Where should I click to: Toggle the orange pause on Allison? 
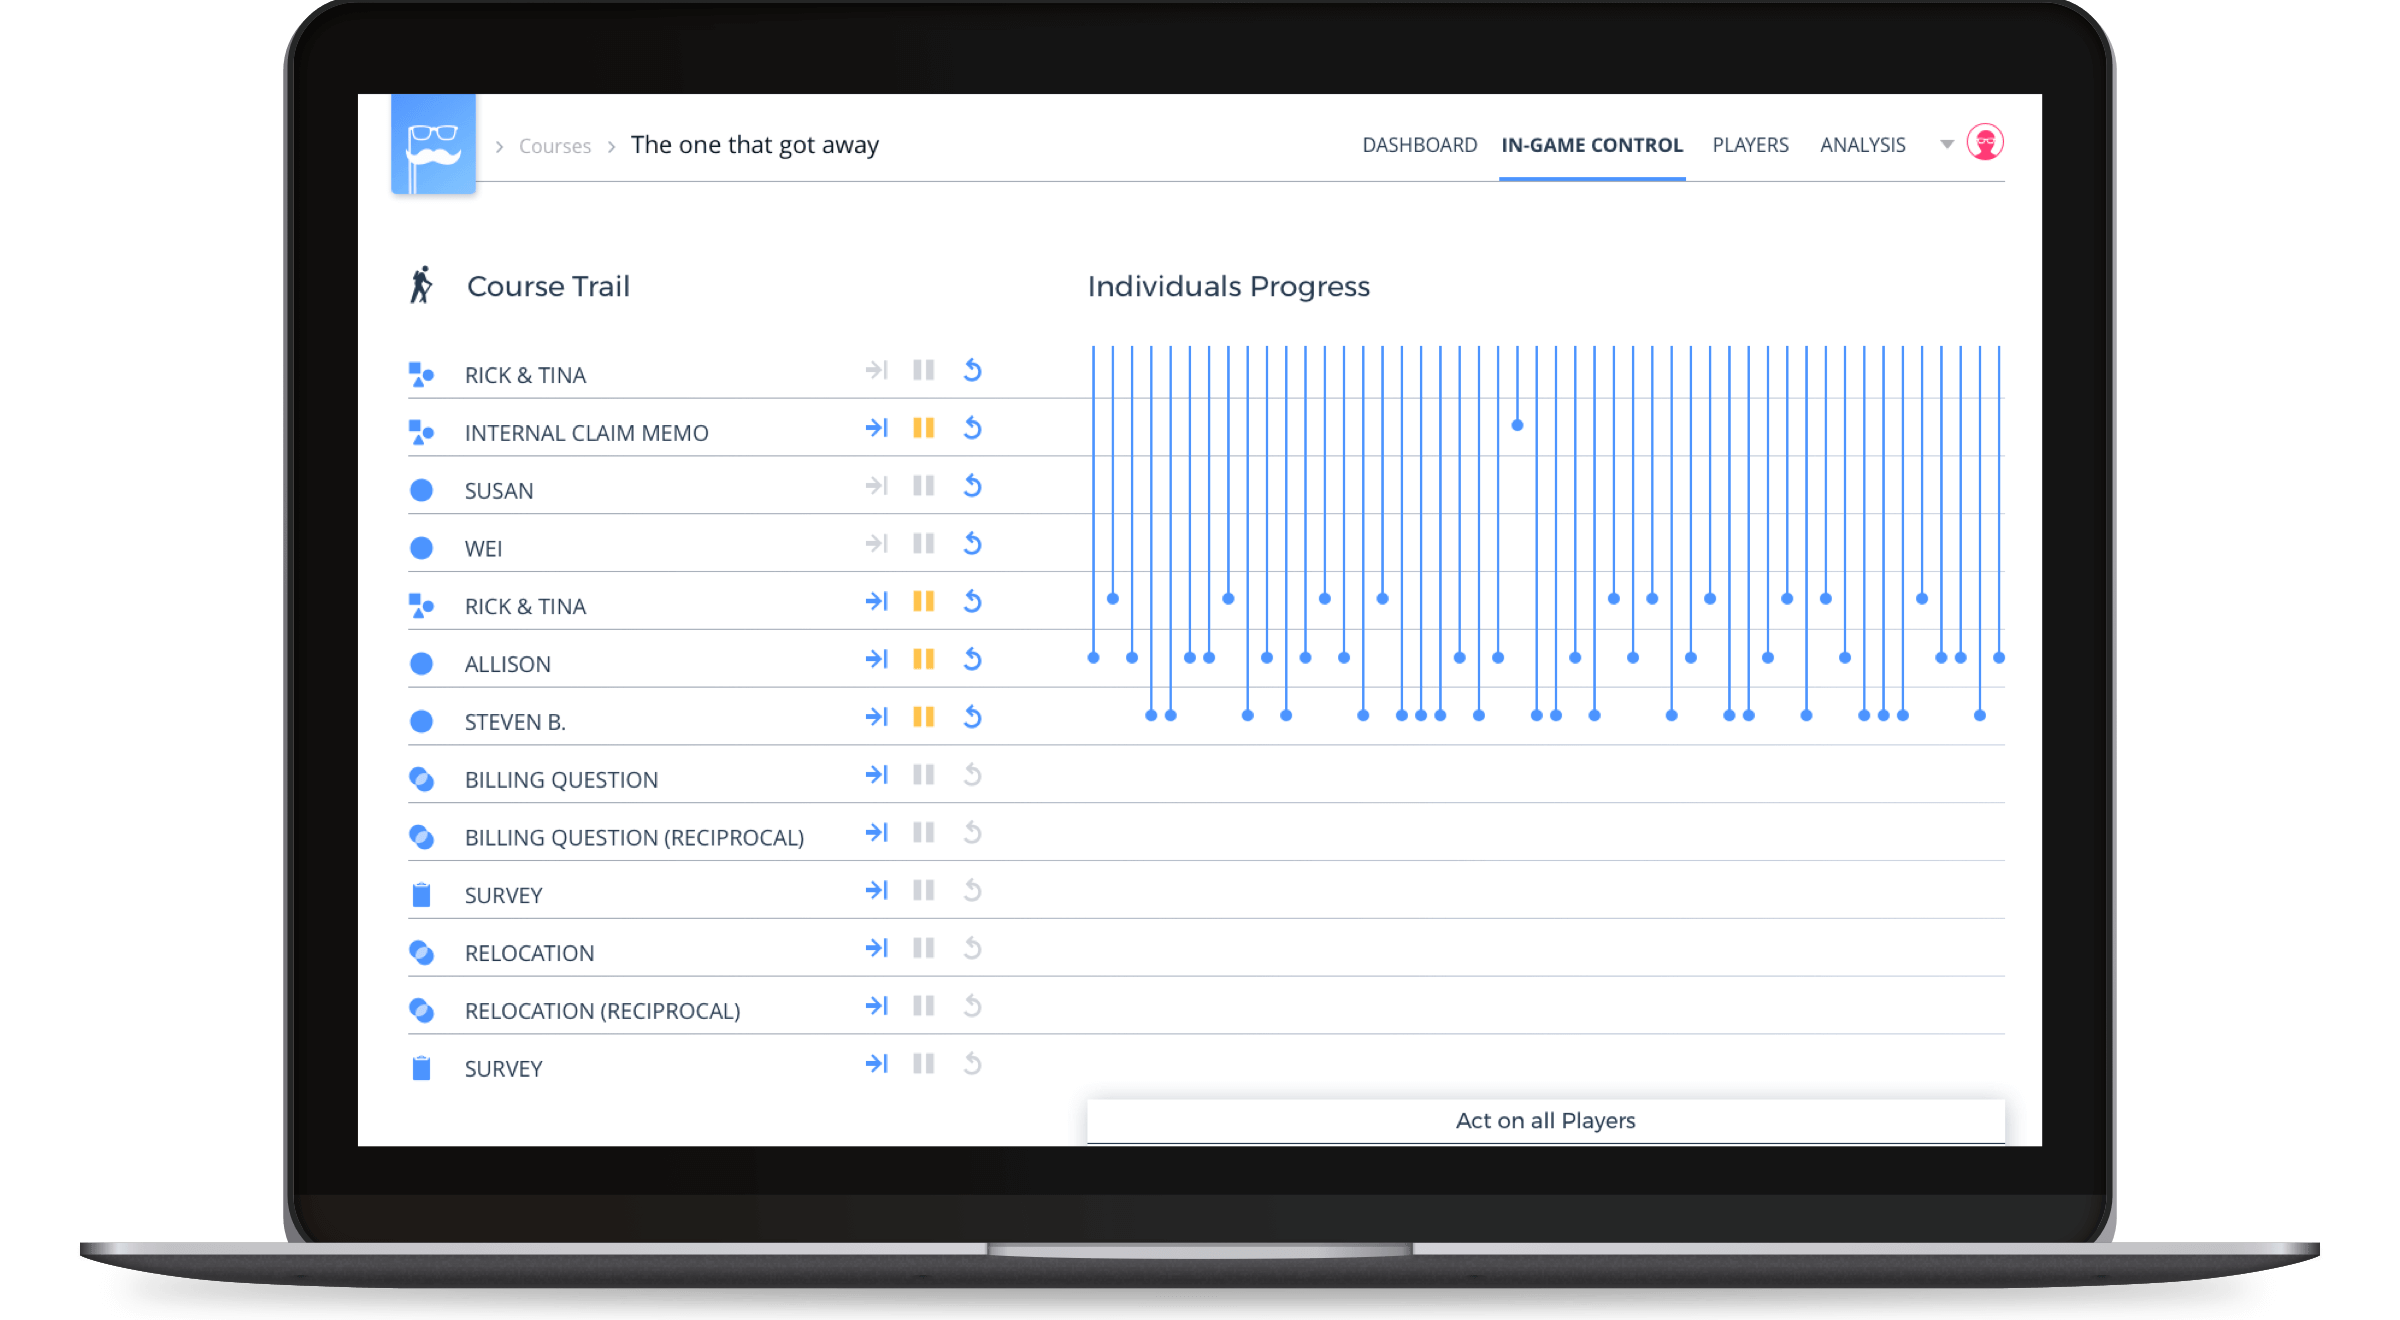click(x=923, y=659)
